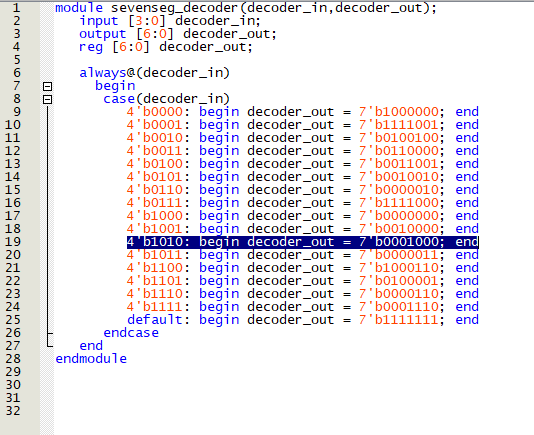Screen dimensions: 534x435
Task: Click line number 19 in the gutter
Action: tap(13, 242)
